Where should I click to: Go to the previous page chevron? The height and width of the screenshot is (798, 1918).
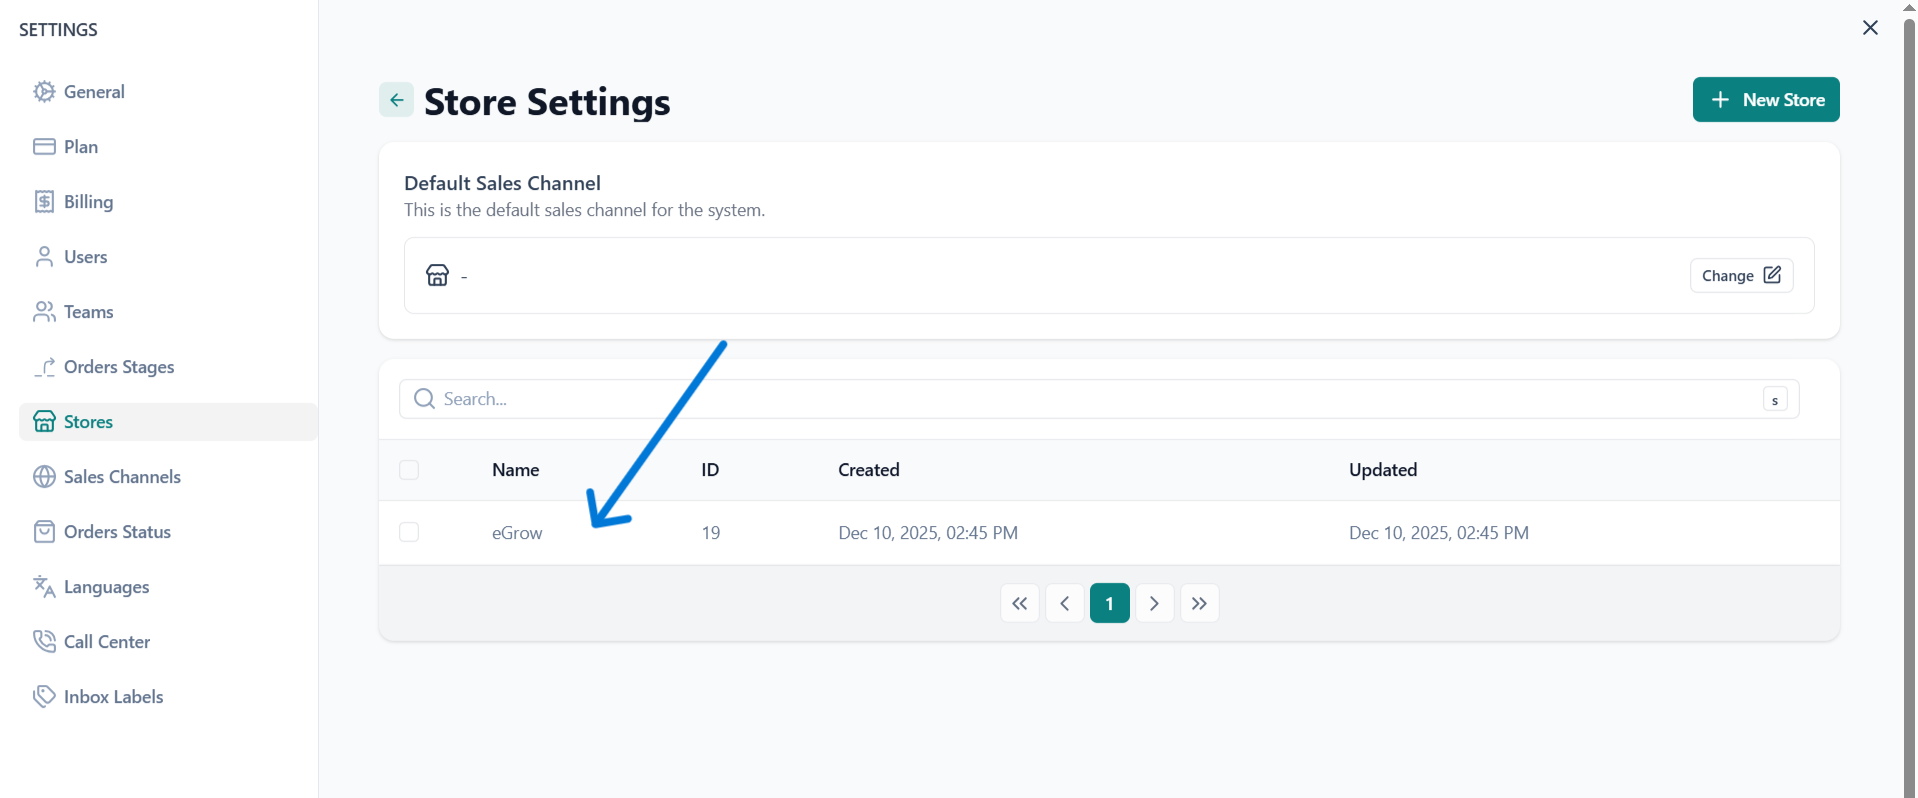pos(1065,603)
